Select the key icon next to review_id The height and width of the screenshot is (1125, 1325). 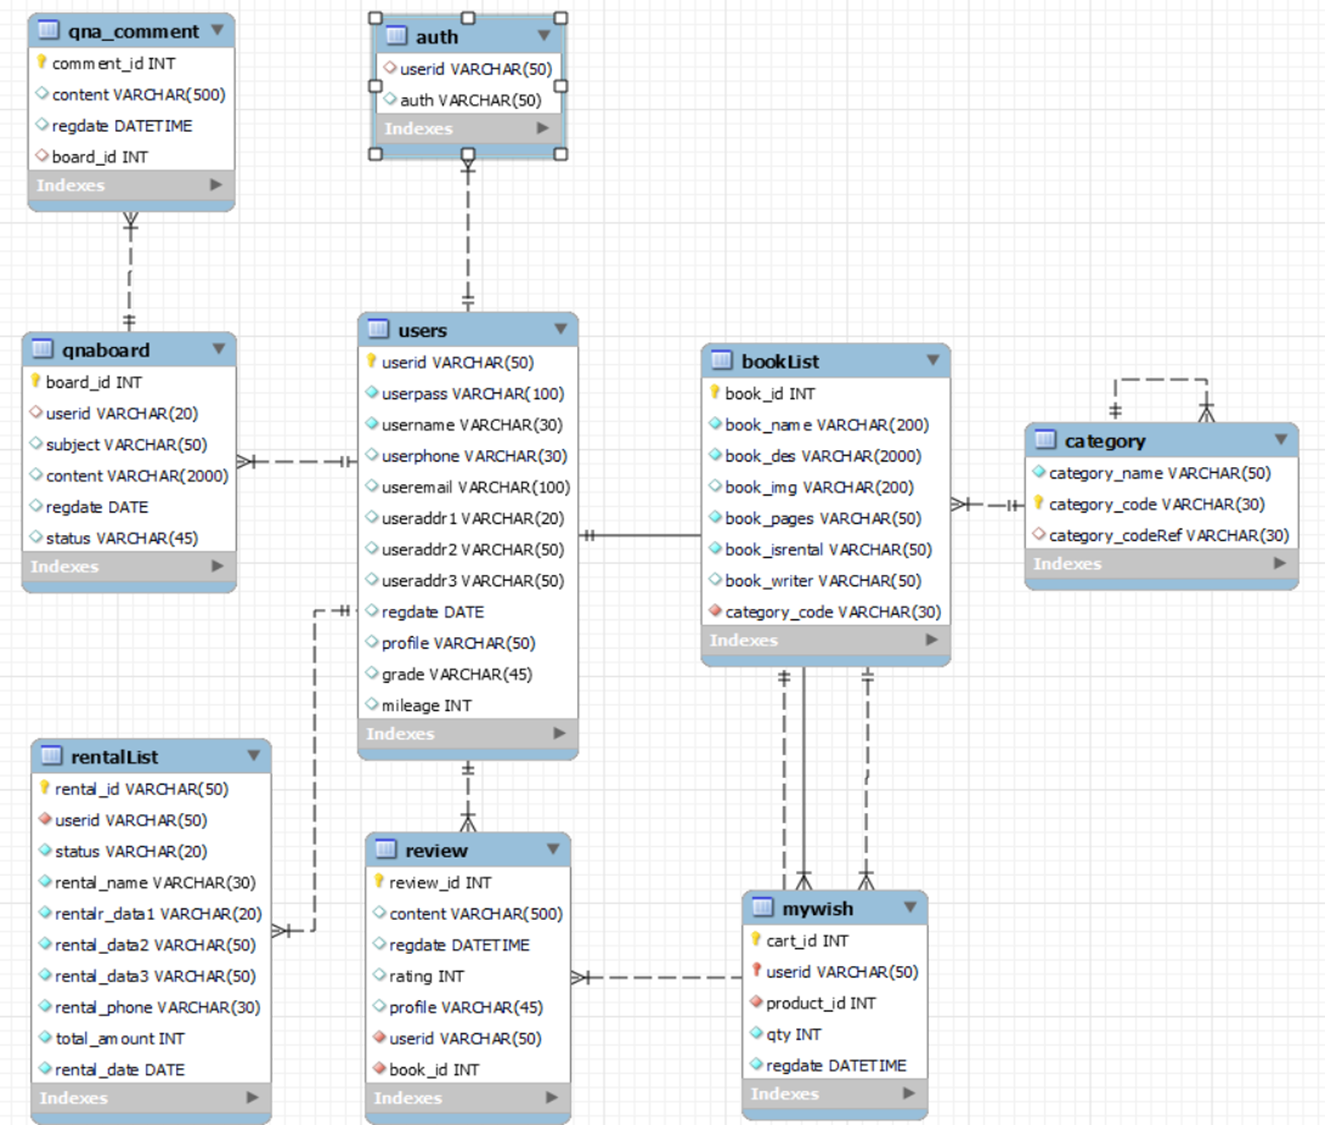tap(379, 882)
